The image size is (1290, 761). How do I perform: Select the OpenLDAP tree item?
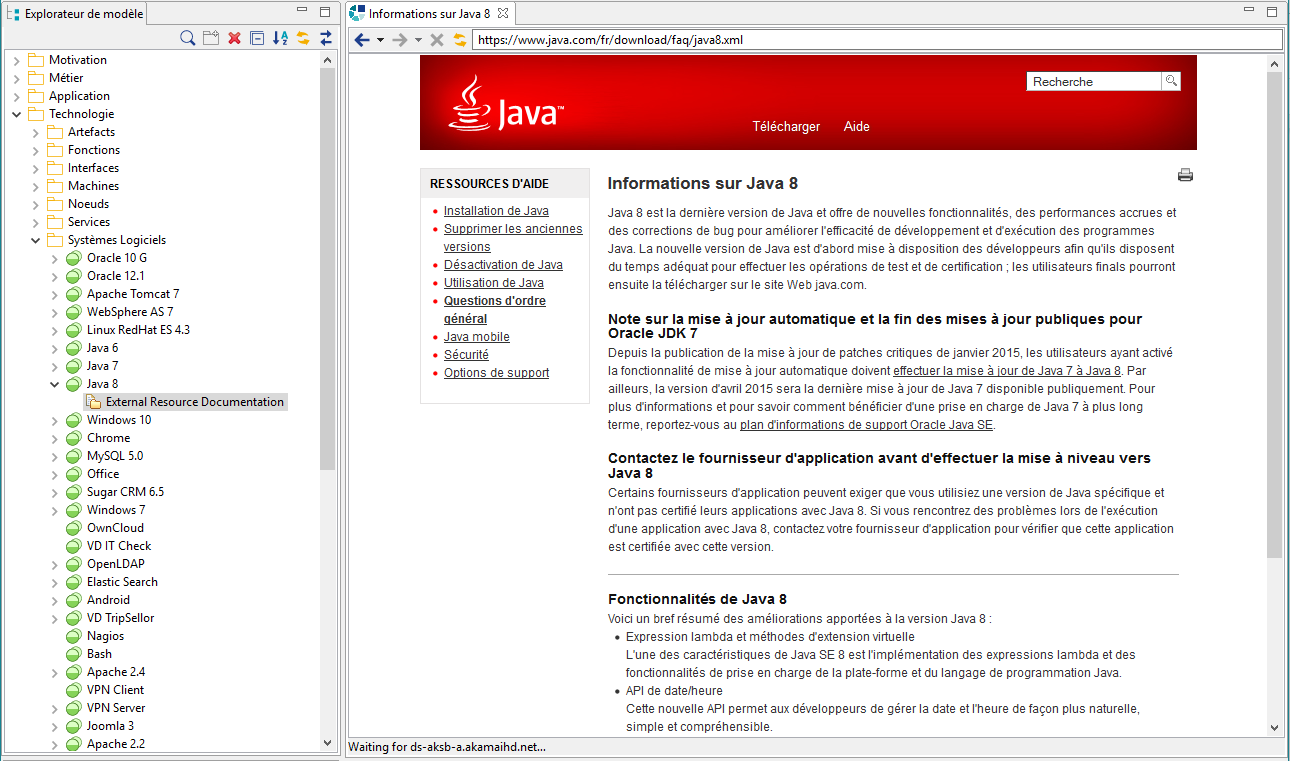click(116, 564)
